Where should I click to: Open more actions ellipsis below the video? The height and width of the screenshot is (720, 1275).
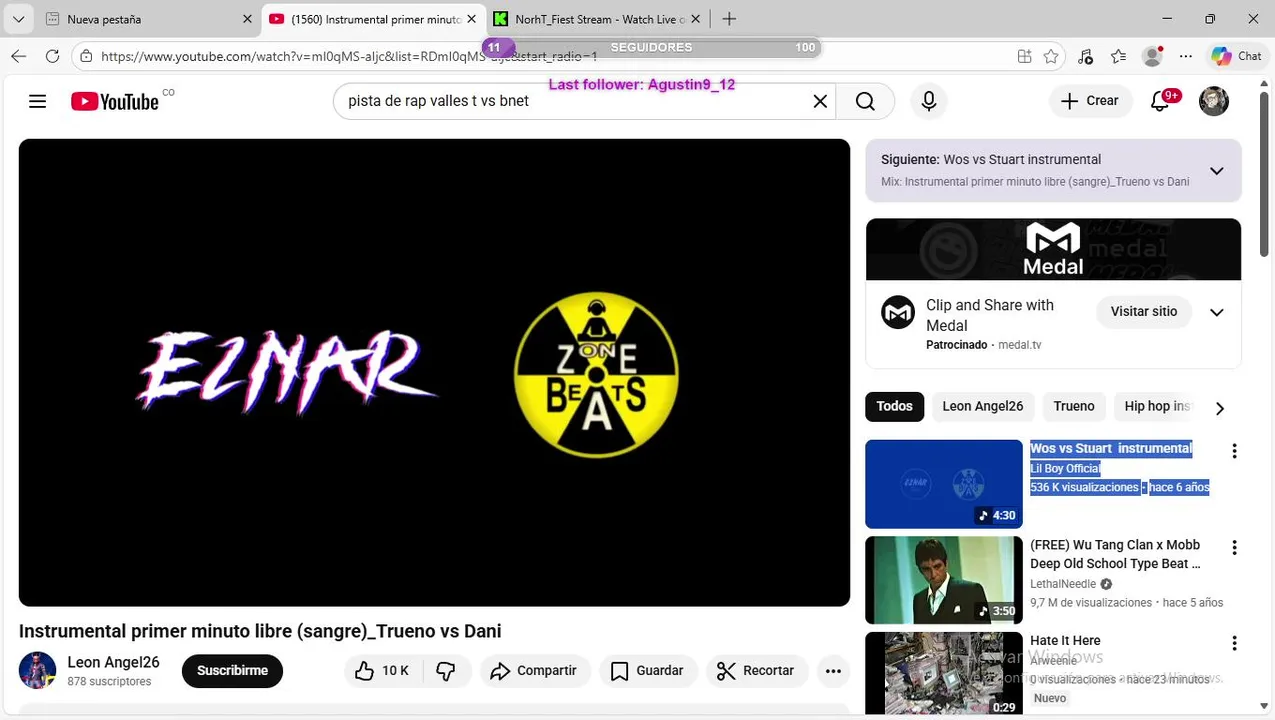pyautogui.click(x=833, y=671)
